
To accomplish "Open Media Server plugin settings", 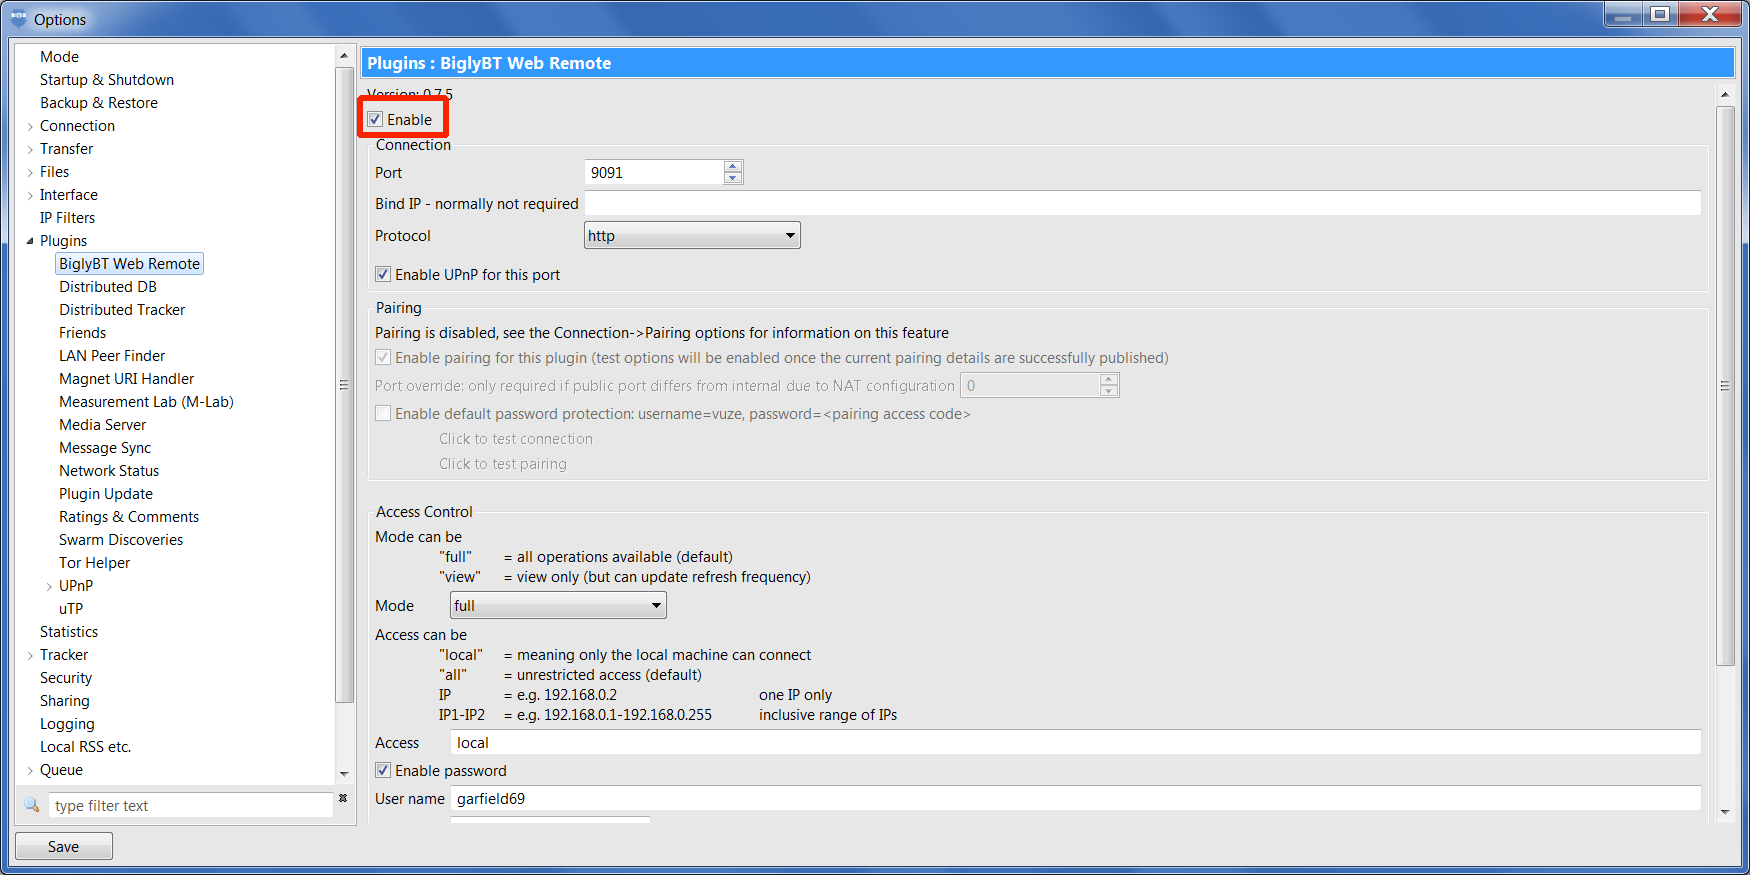I will (102, 425).
